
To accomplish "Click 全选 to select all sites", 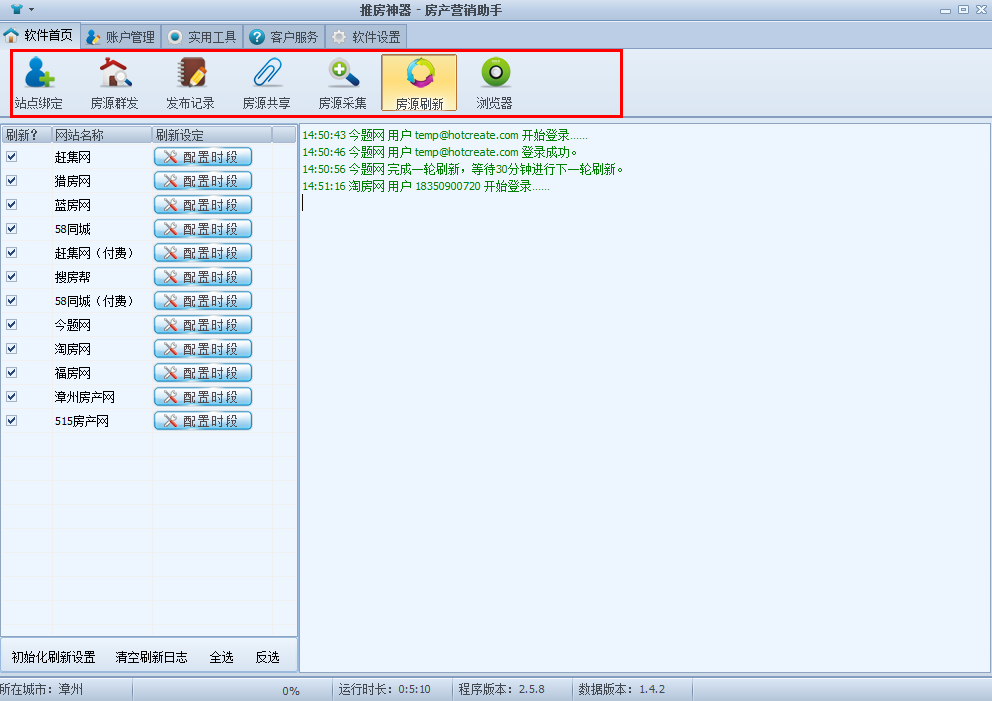I will pos(221,657).
